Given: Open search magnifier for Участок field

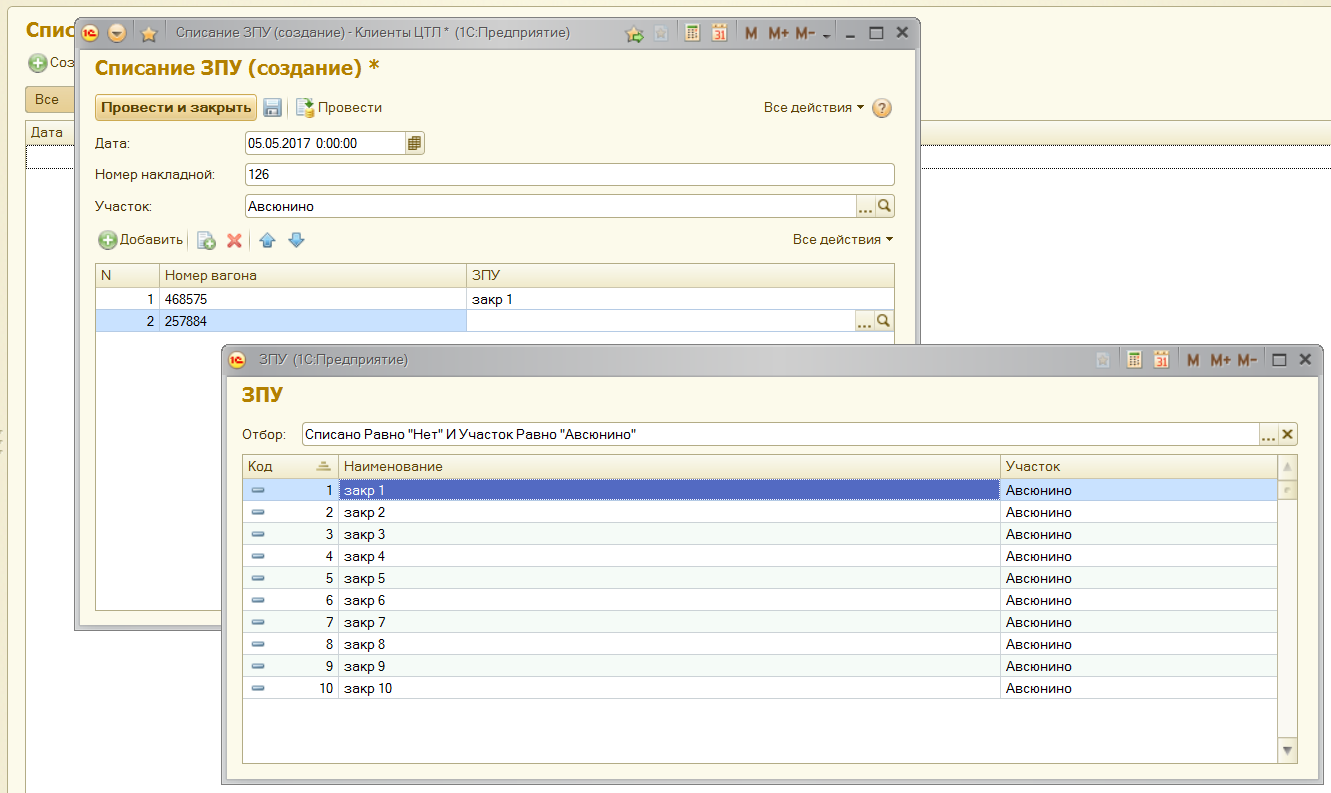Looking at the screenshot, I should point(884,206).
